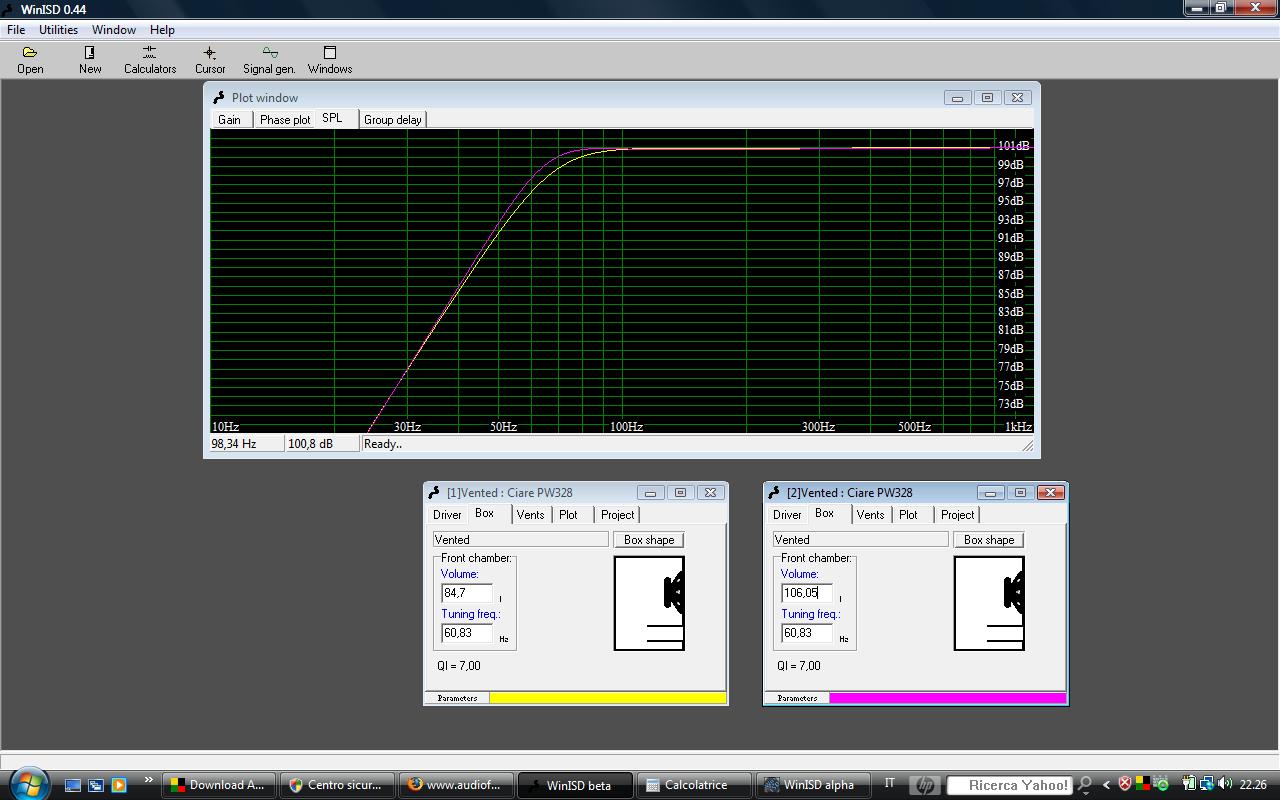Image resolution: width=1280 pixels, height=800 pixels.
Task: Click the magenta plot color bar
Action: [x=946, y=698]
